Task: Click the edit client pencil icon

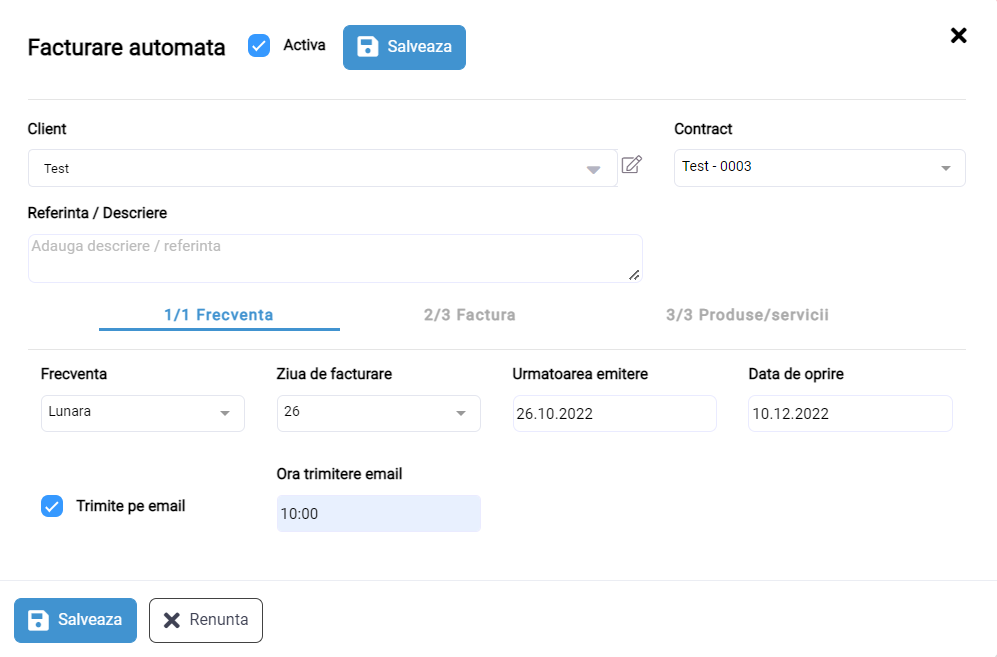Action: pyautogui.click(x=631, y=165)
